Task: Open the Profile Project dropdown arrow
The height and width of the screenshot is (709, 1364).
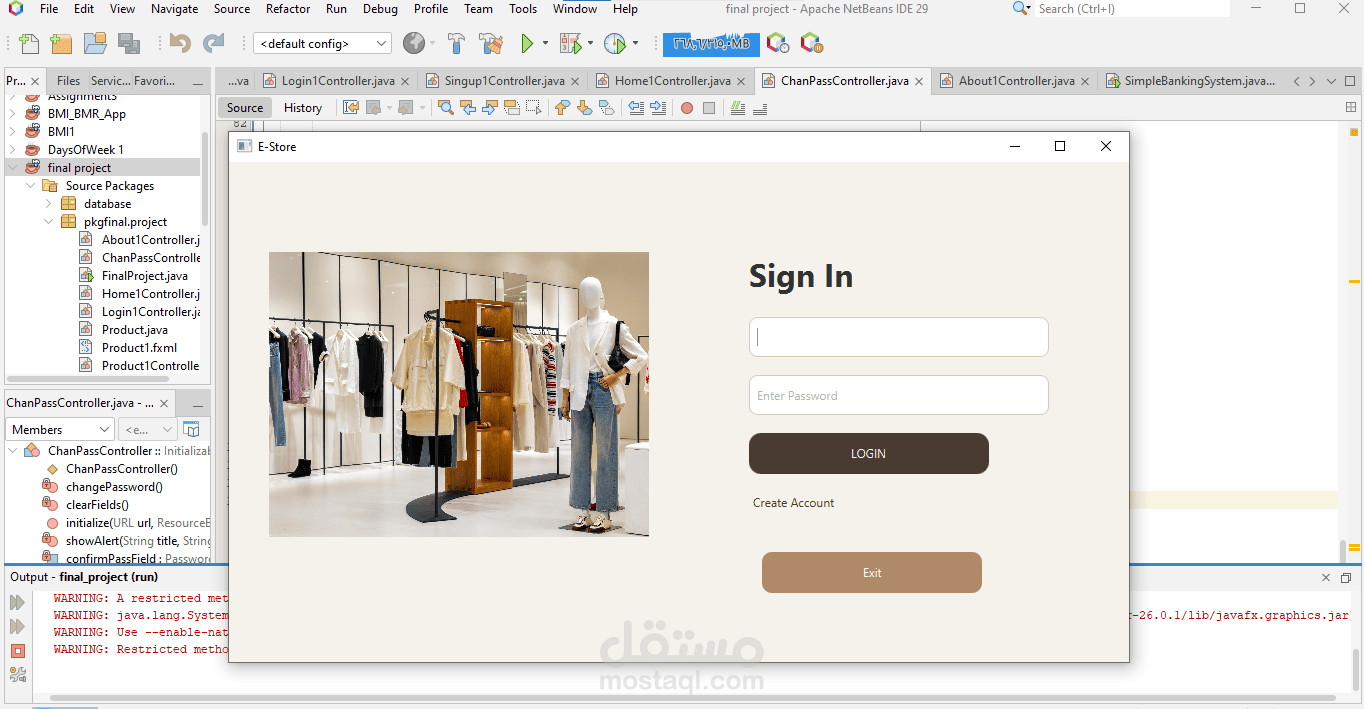Action: point(635,44)
